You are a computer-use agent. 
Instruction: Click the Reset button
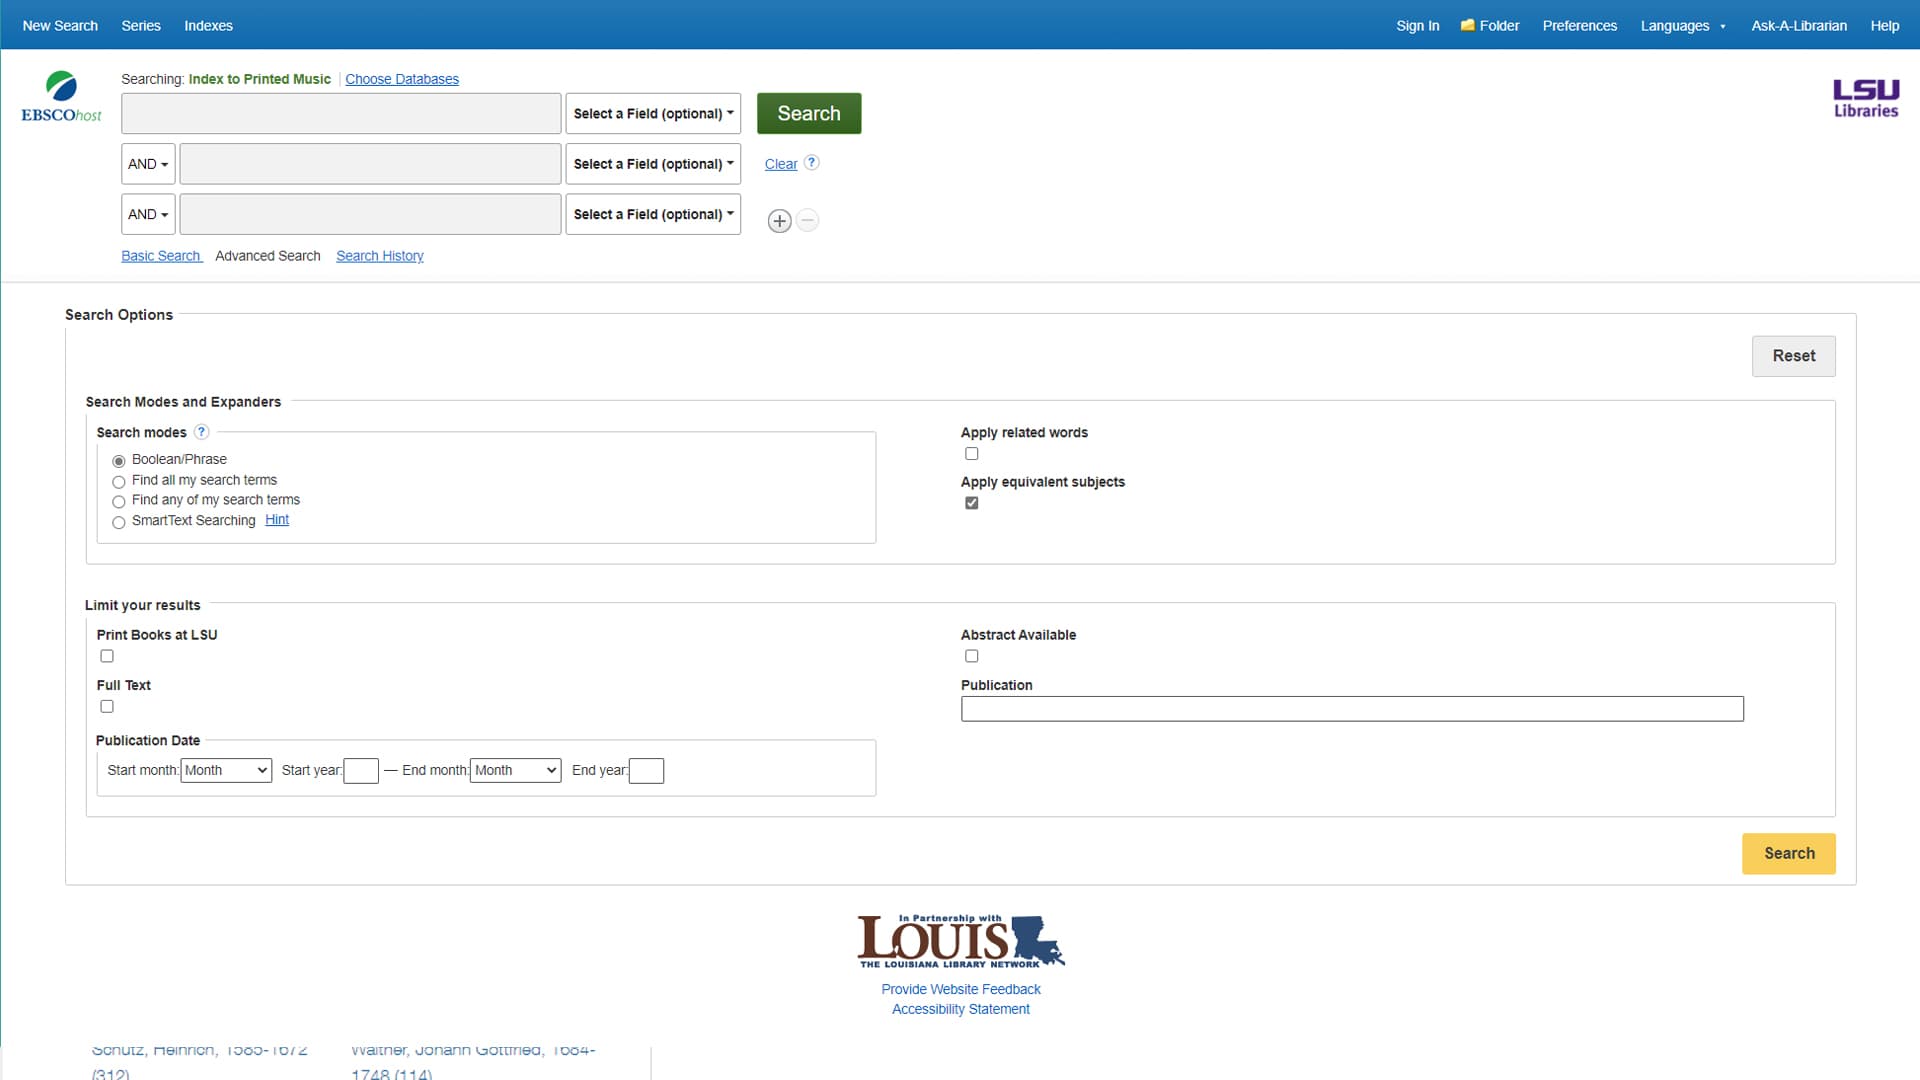click(1793, 356)
